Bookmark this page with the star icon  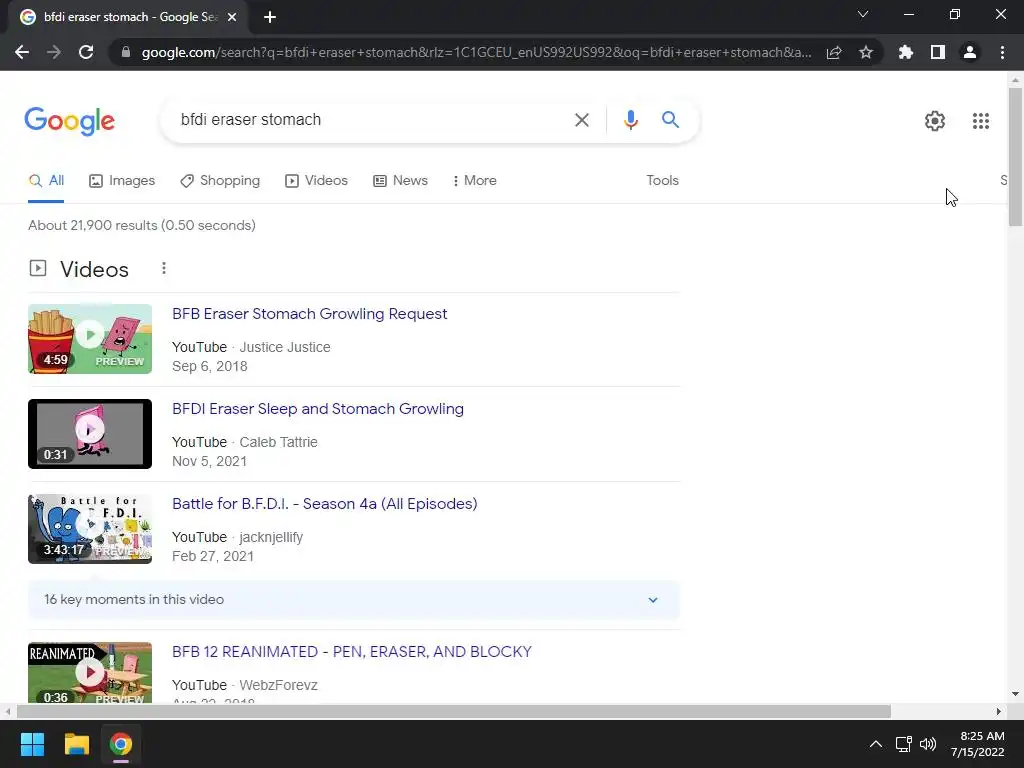866,52
